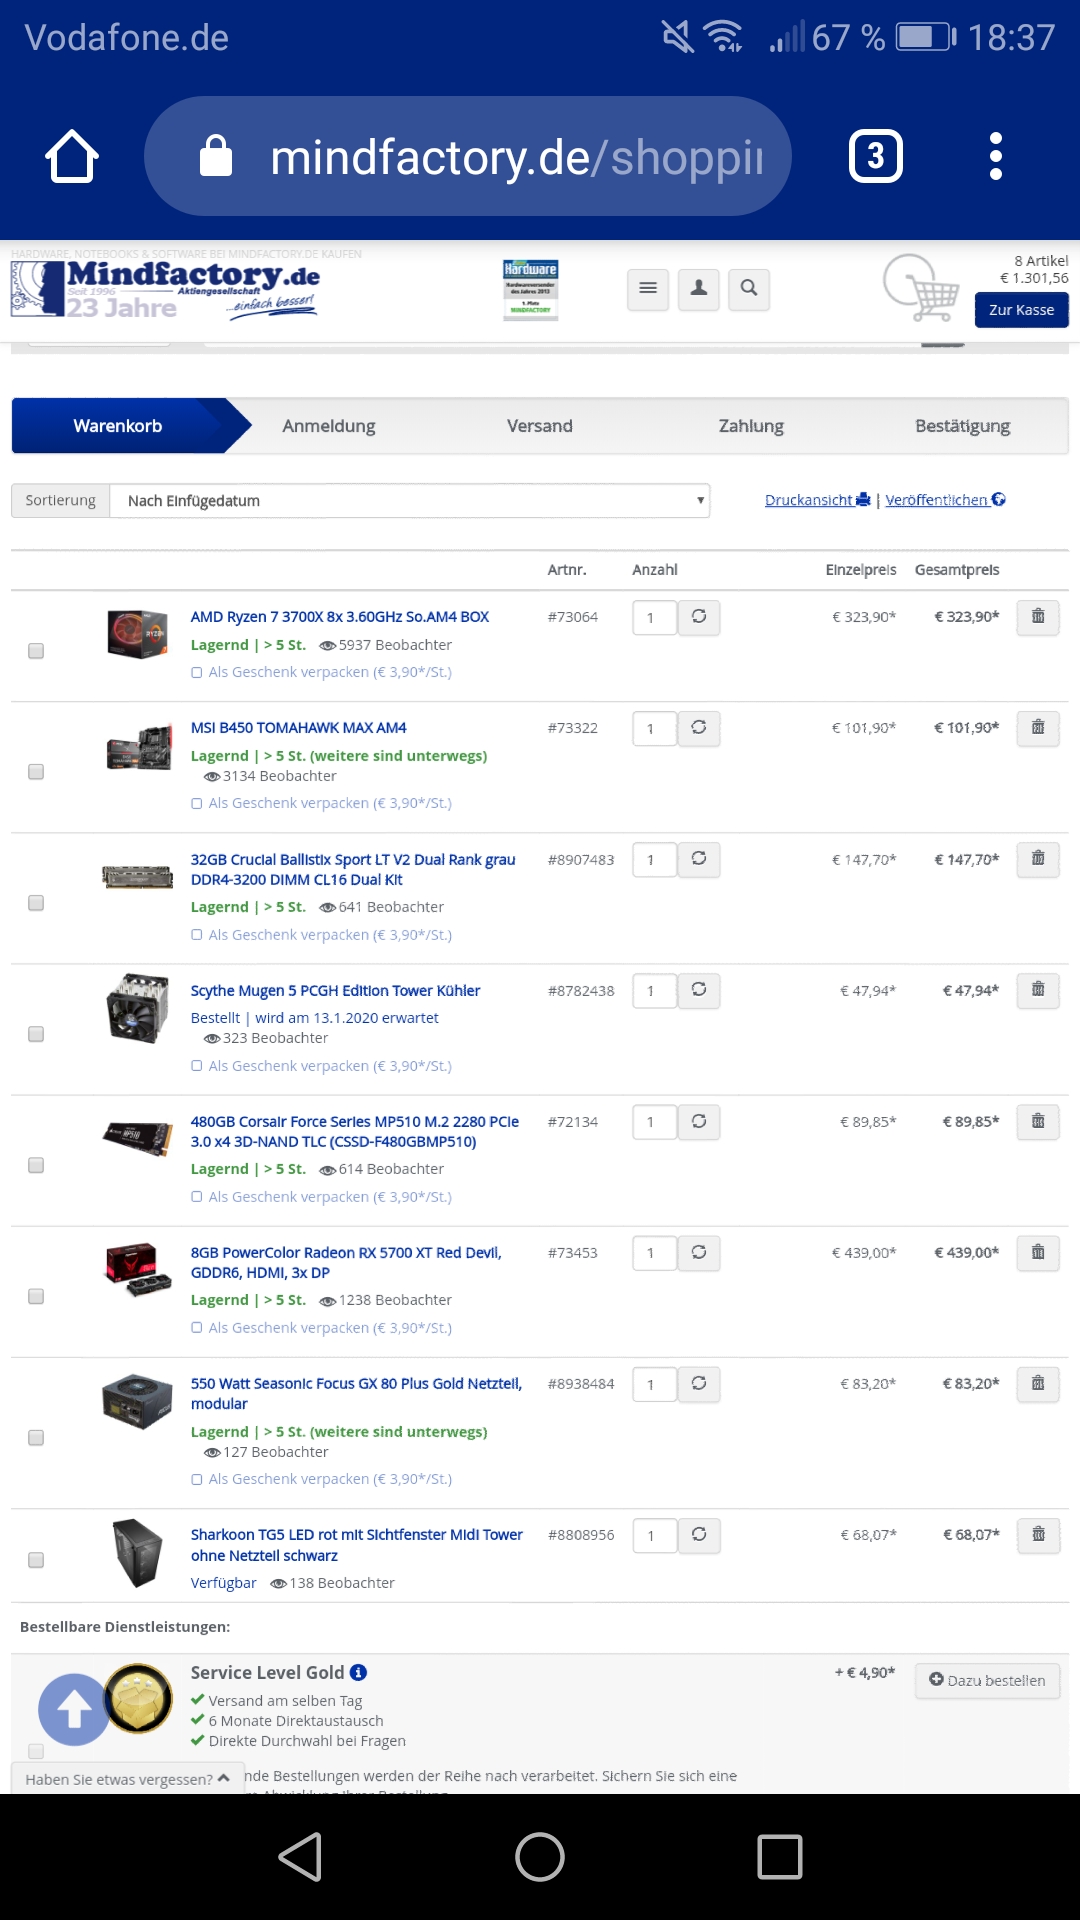1080x1920 pixels.
Task: Tap the Android back navigation button
Action: pos(300,1857)
